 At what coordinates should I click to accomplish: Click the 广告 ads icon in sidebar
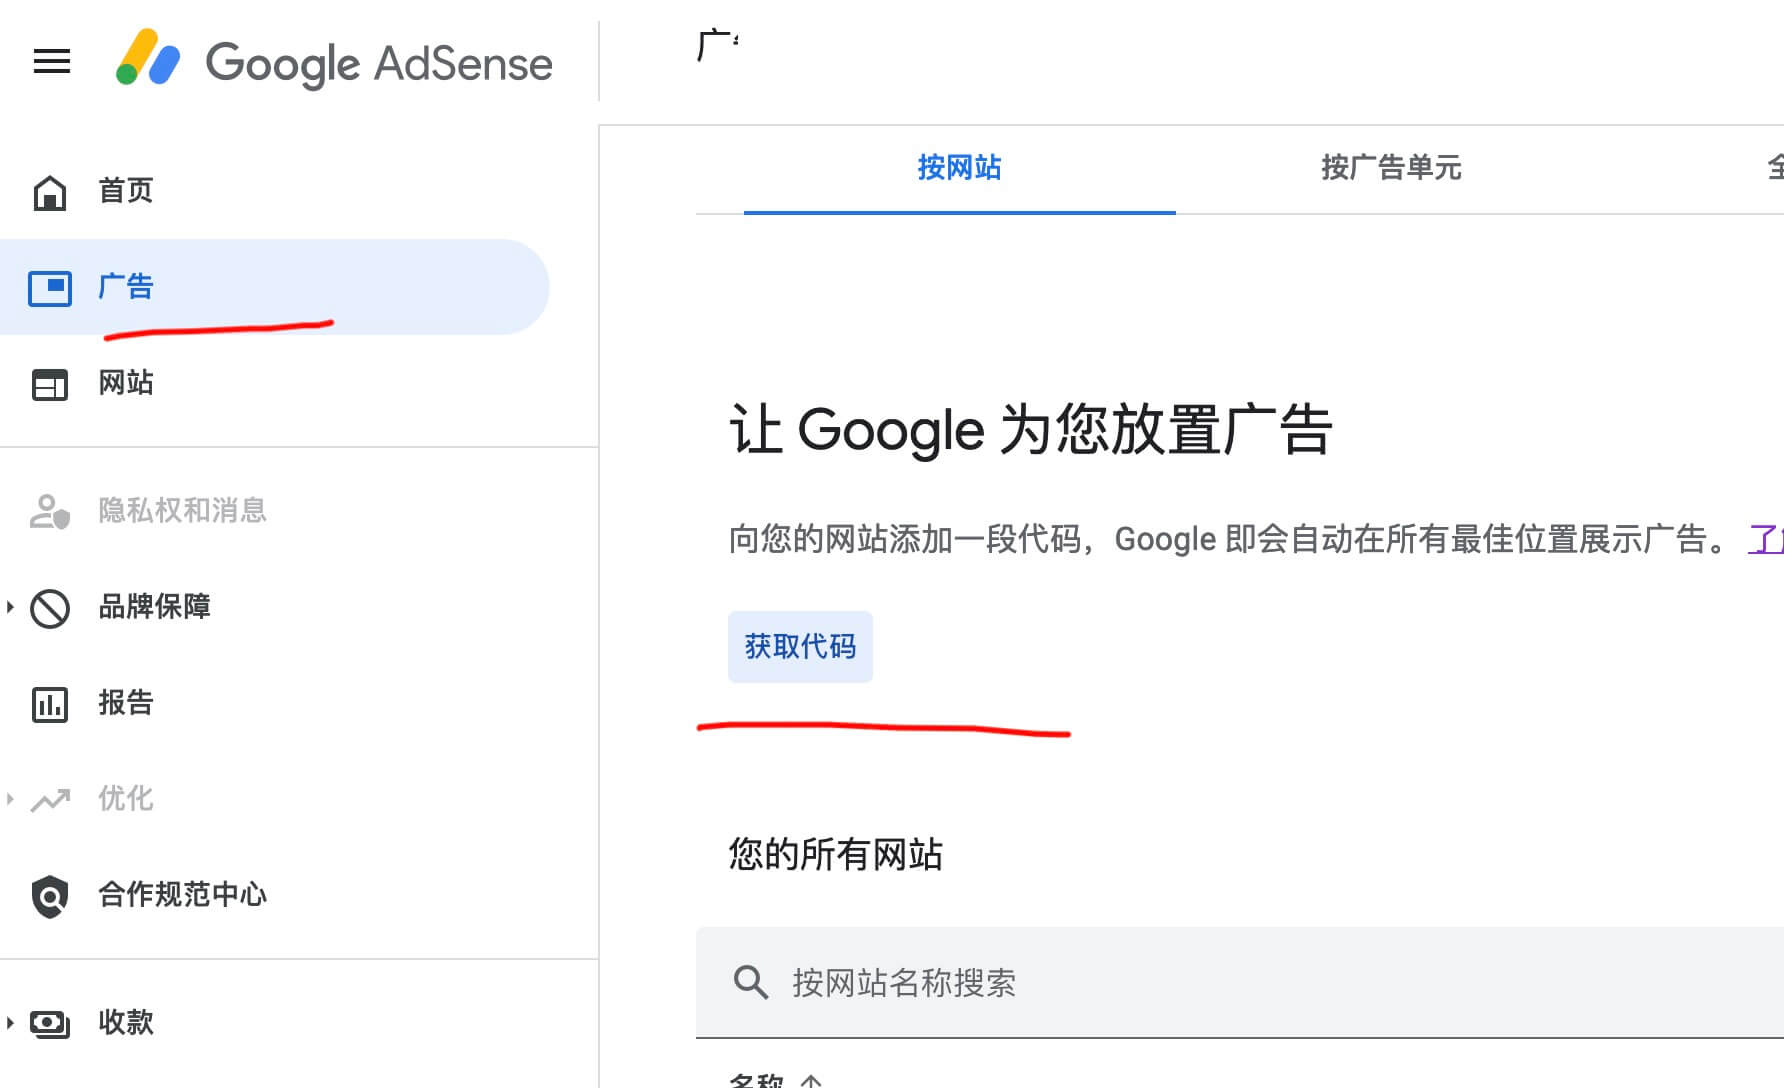(x=50, y=288)
